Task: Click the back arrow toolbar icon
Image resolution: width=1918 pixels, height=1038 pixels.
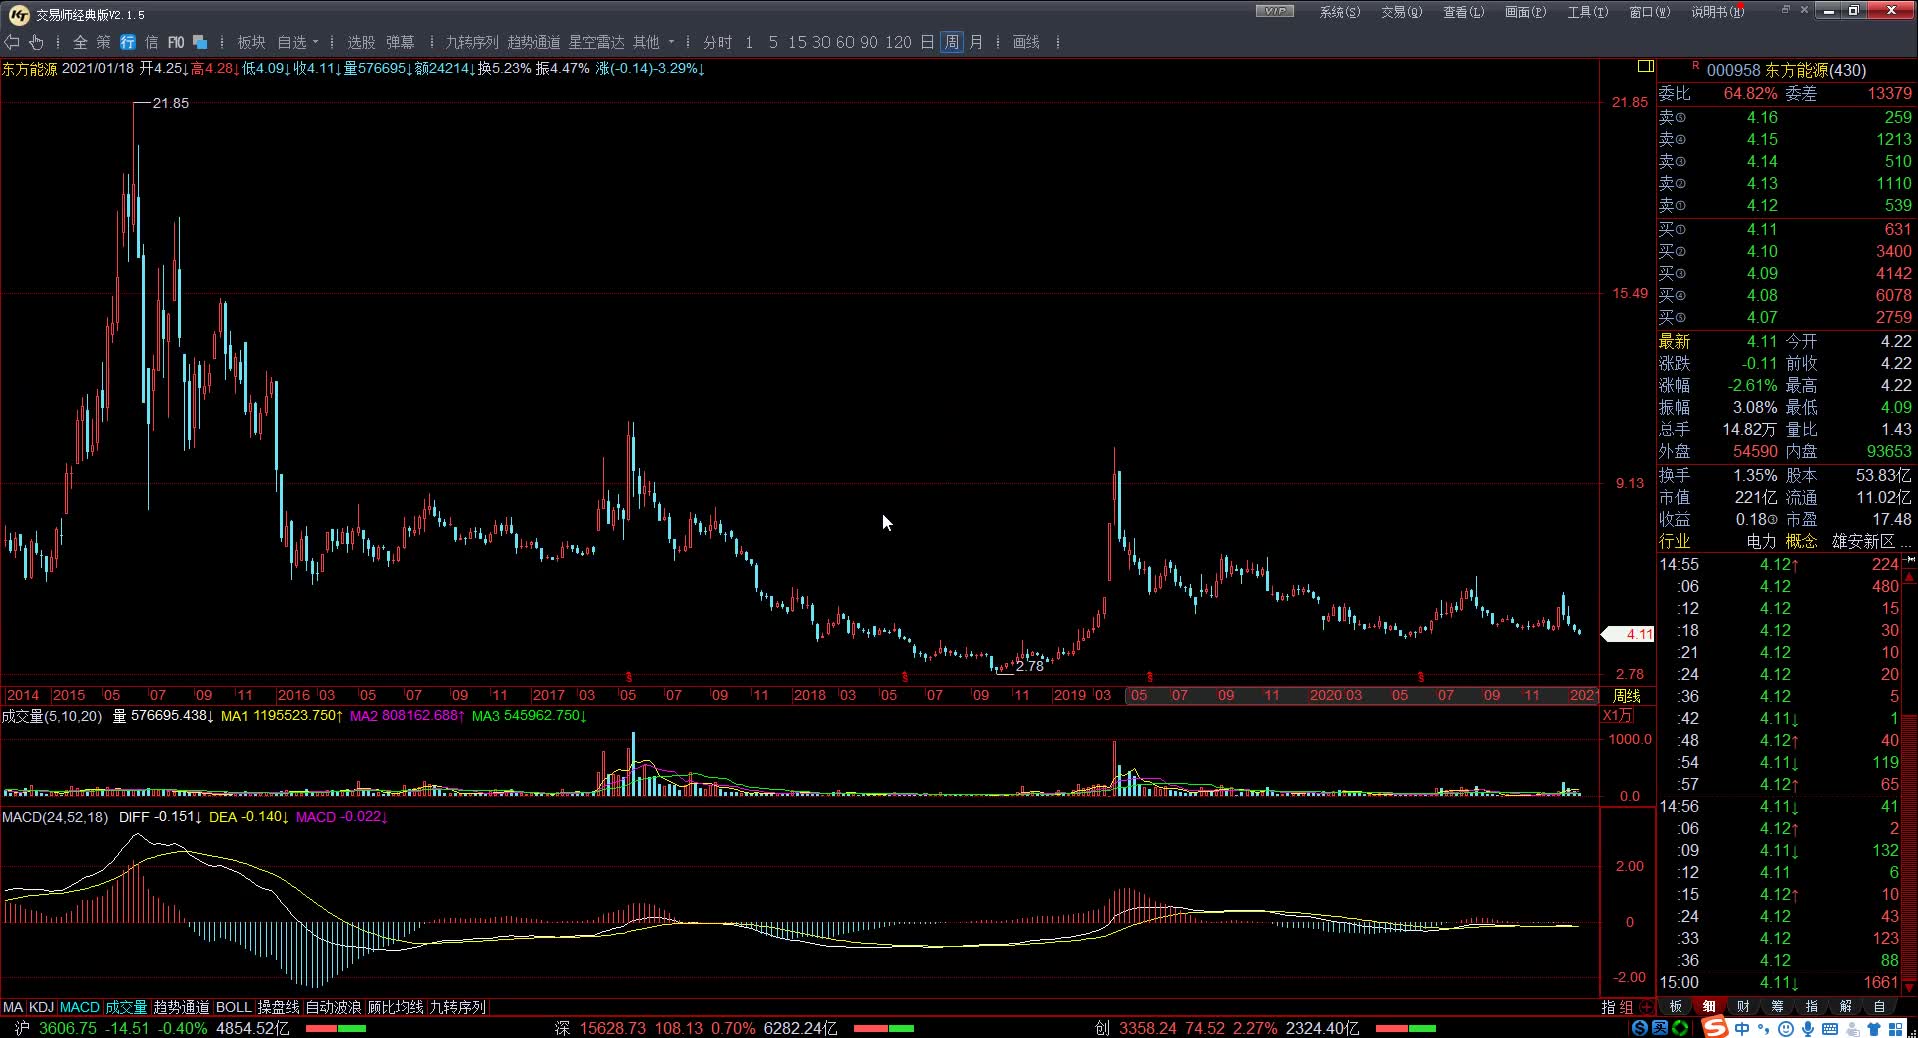Action: click(12, 42)
